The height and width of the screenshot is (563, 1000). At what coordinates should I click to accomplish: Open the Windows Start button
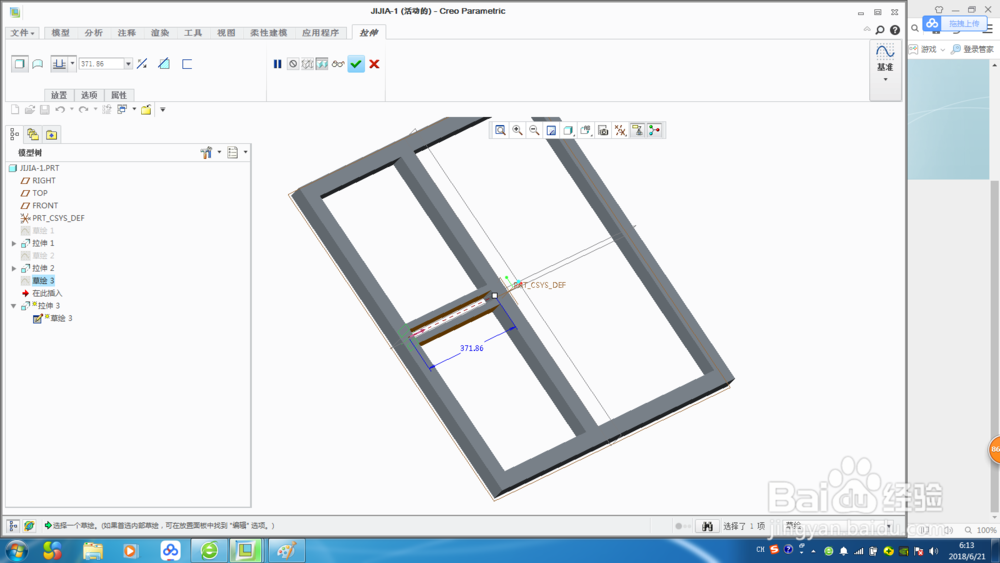tap(17, 550)
